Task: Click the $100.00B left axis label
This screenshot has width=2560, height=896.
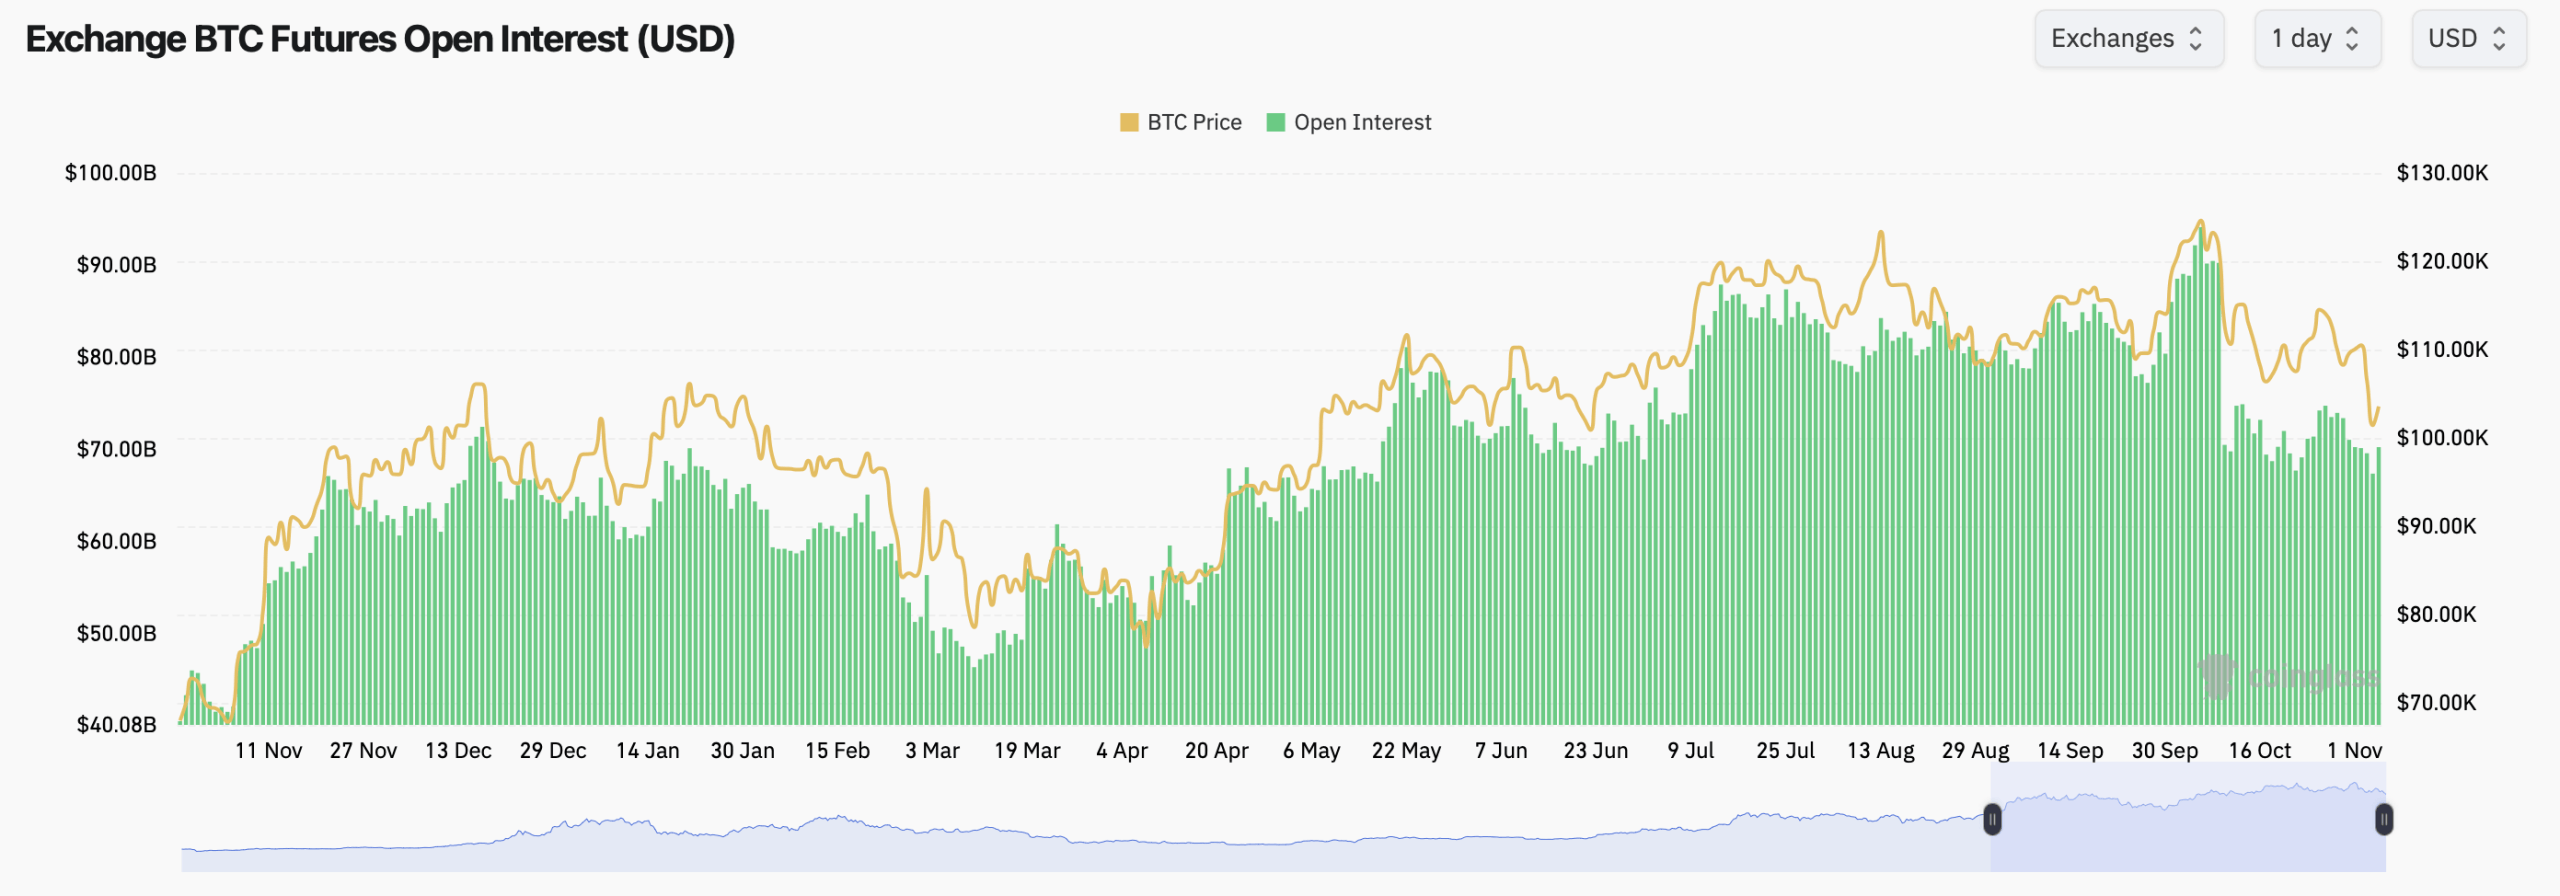Action: tap(110, 173)
